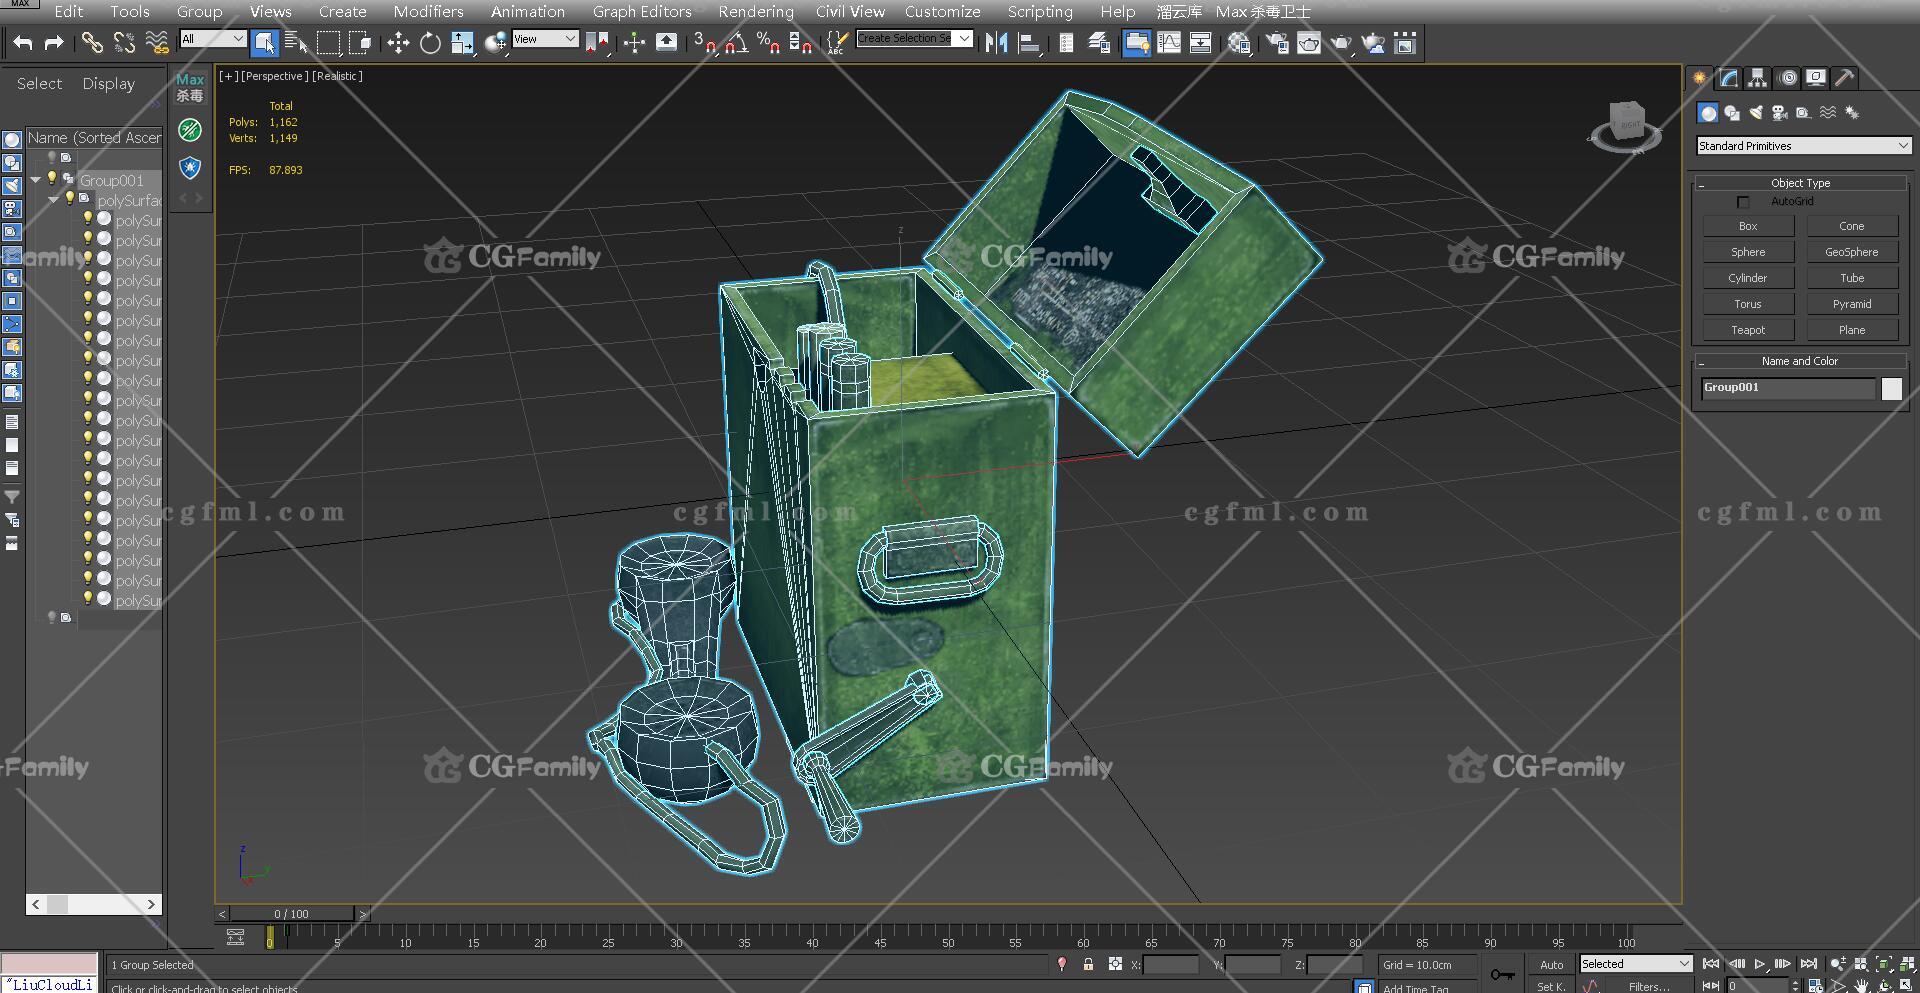Switch to the Motion command panel tab
This screenshot has width=1920, height=993.
coord(1788,78)
